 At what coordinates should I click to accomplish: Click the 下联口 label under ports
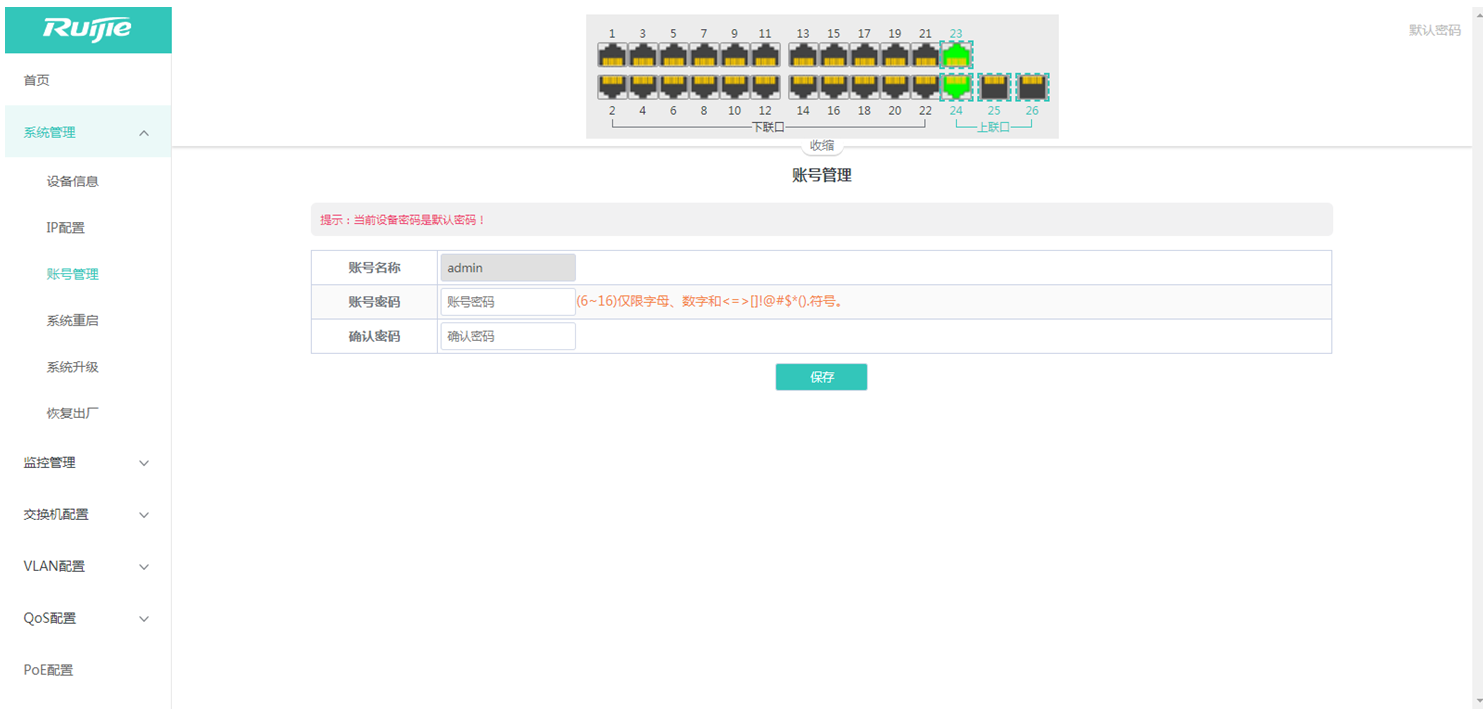tap(768, 127)
